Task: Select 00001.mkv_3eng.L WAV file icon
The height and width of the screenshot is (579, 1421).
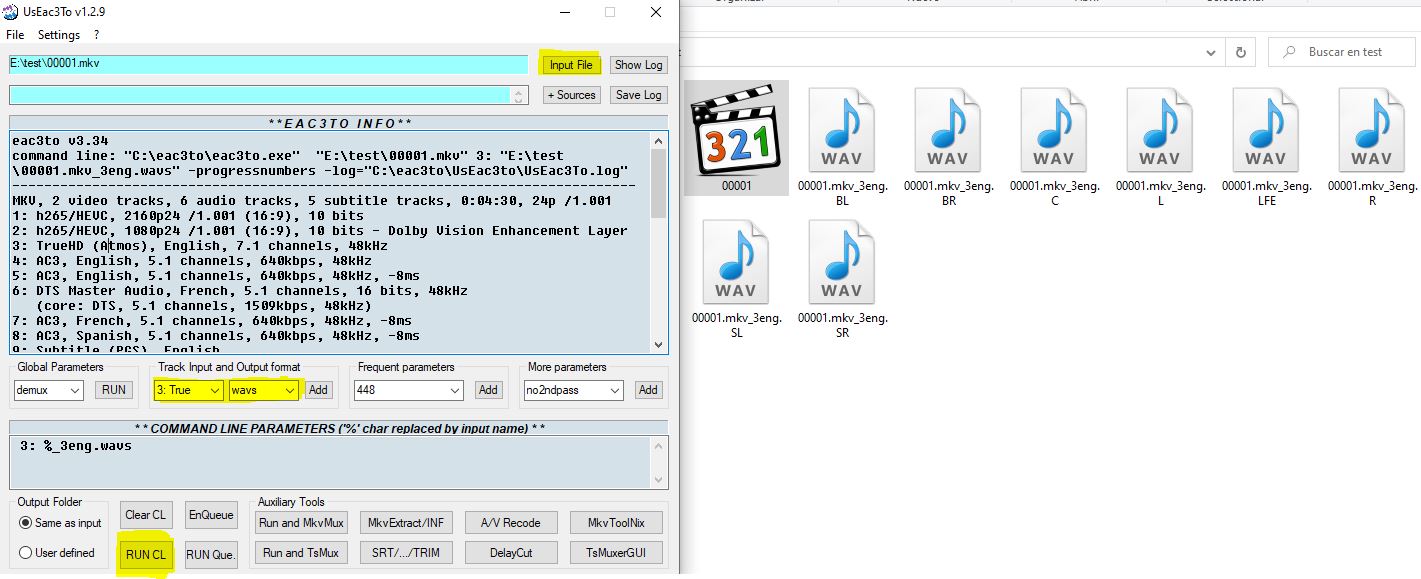Action: pos(1159,131)
